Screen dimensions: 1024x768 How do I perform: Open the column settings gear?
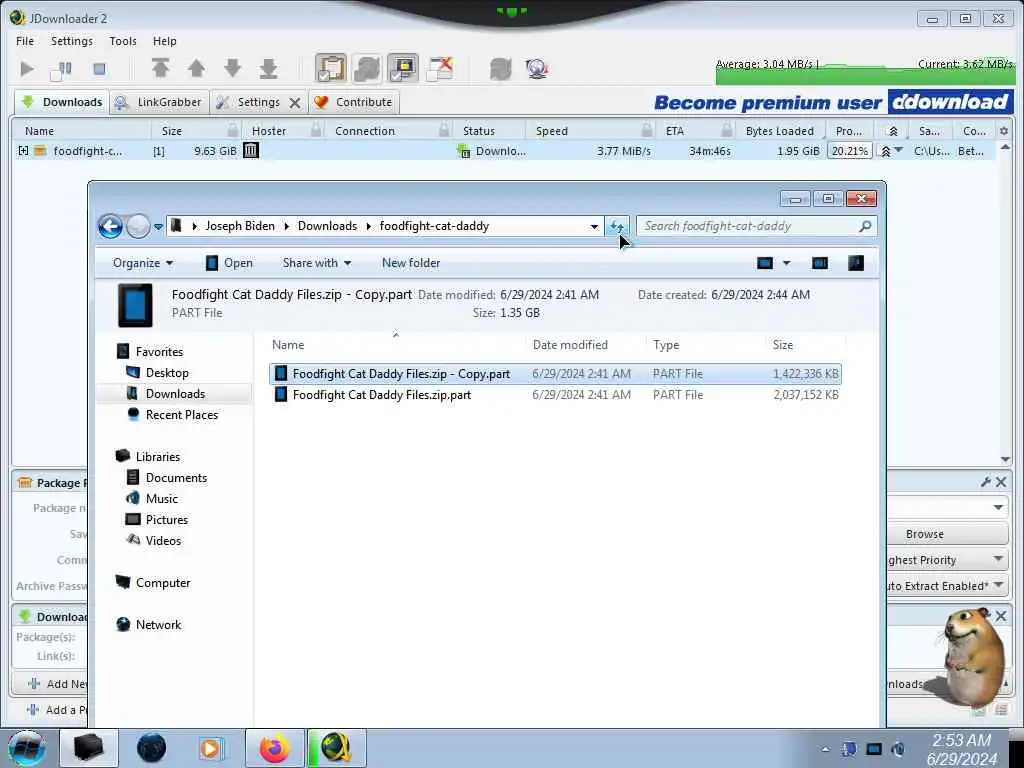pos(1004,131)
